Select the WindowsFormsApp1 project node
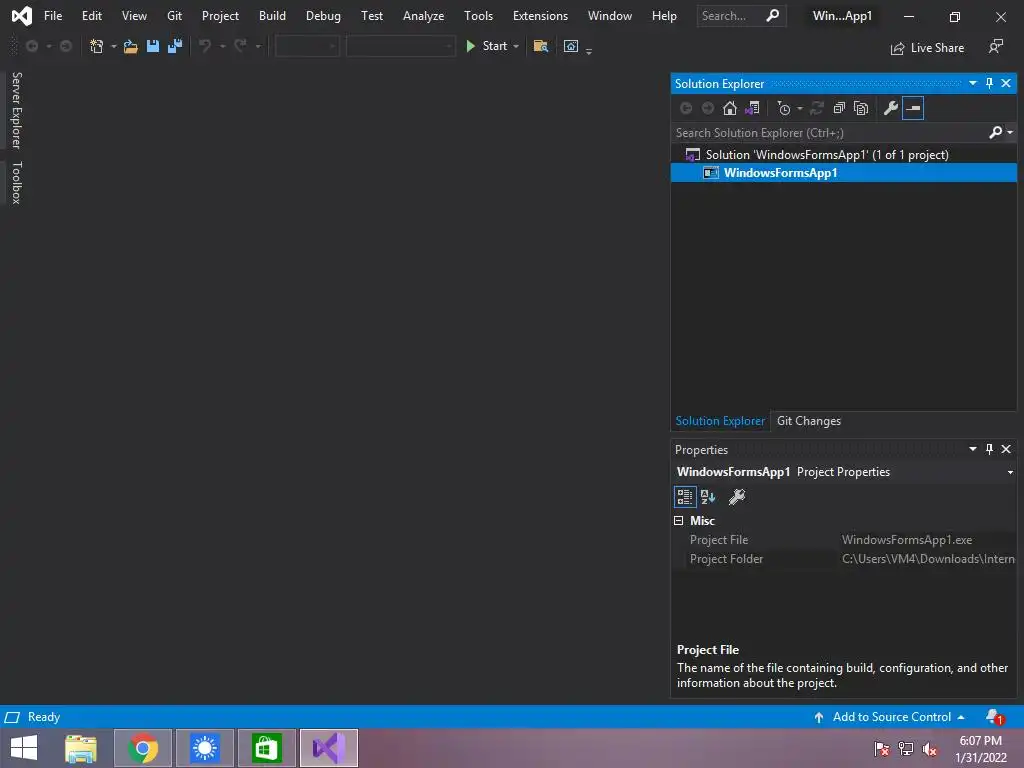The width and height of the screenshot is (1024, 768). (844, 173)
